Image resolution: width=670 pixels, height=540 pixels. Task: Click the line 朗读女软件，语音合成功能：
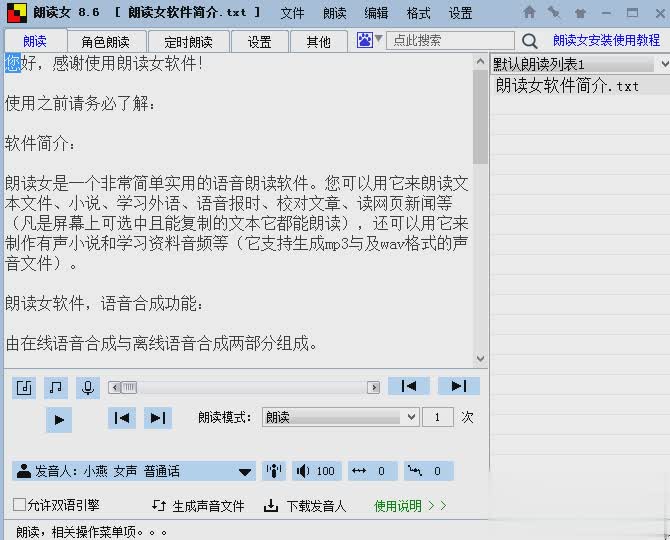tap(105, 304)
